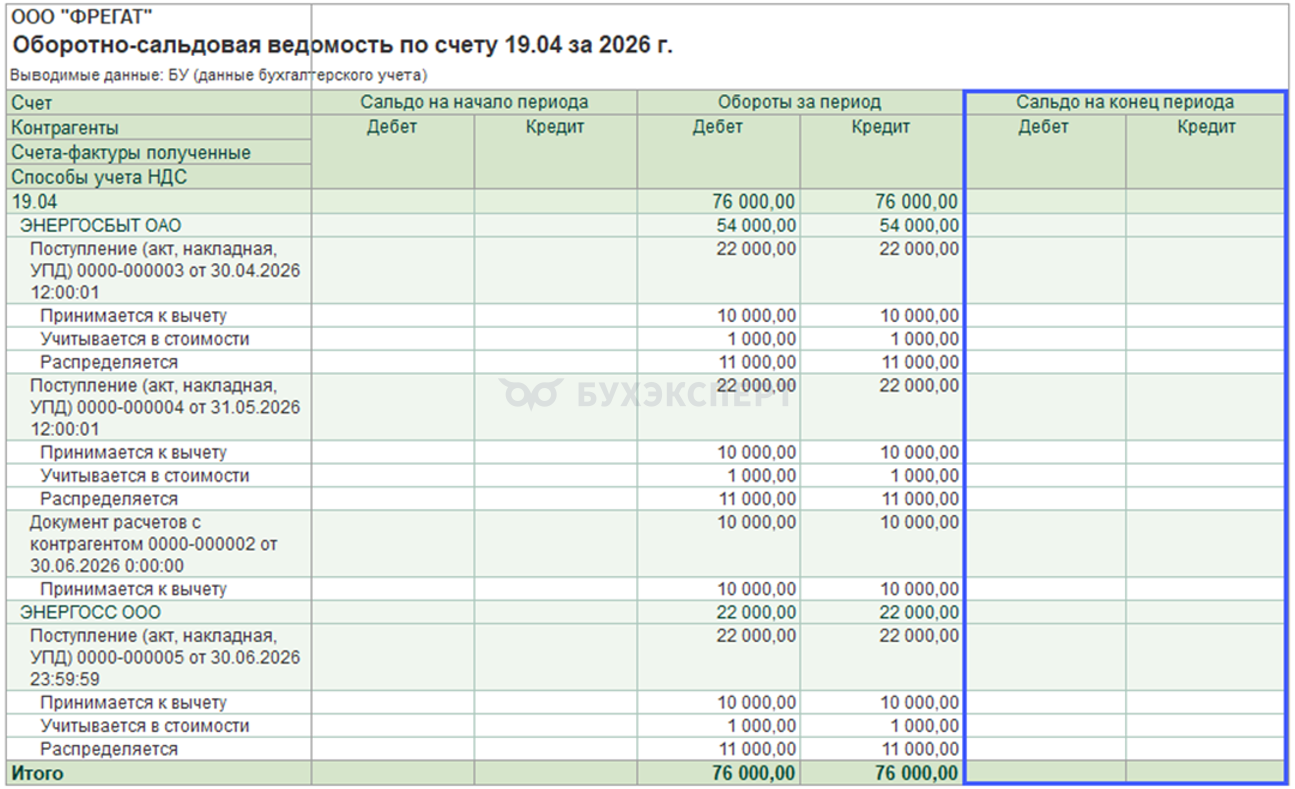1295x789 pixels.
Task: Open document Поступление 0000-000004 от 31.05.2026
Action: (x=165, y=407)
